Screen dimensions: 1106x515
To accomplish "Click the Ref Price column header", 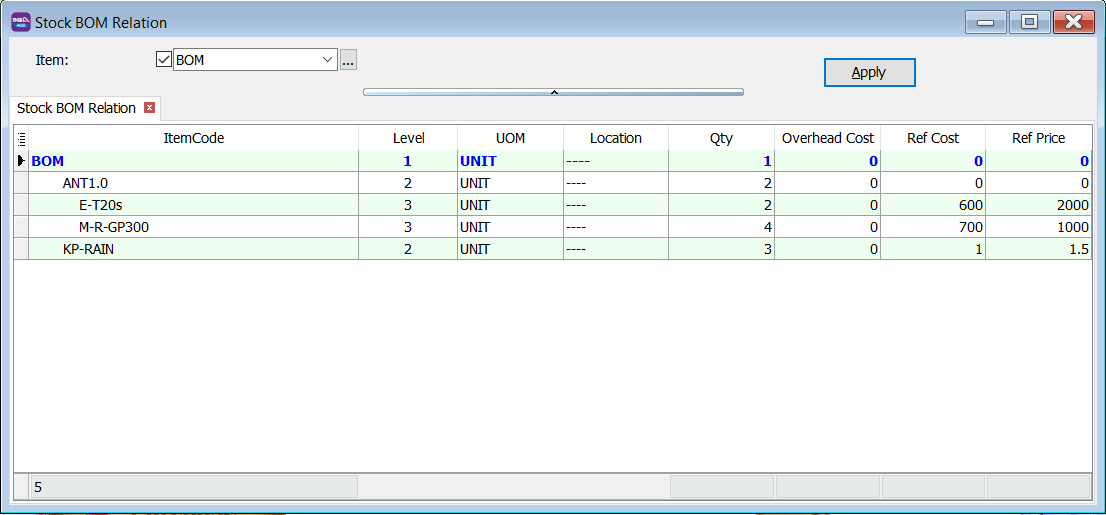I will pyautogui.click(x=1038, y=138).
